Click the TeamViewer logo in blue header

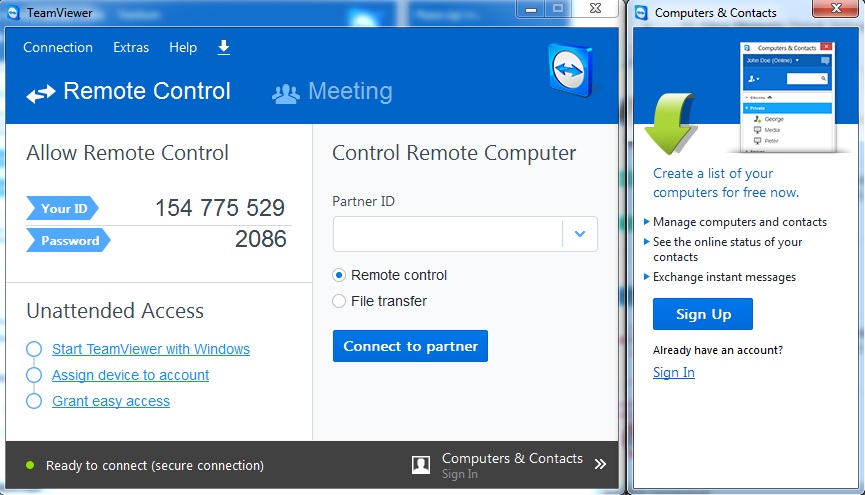[x=572, y=70]
